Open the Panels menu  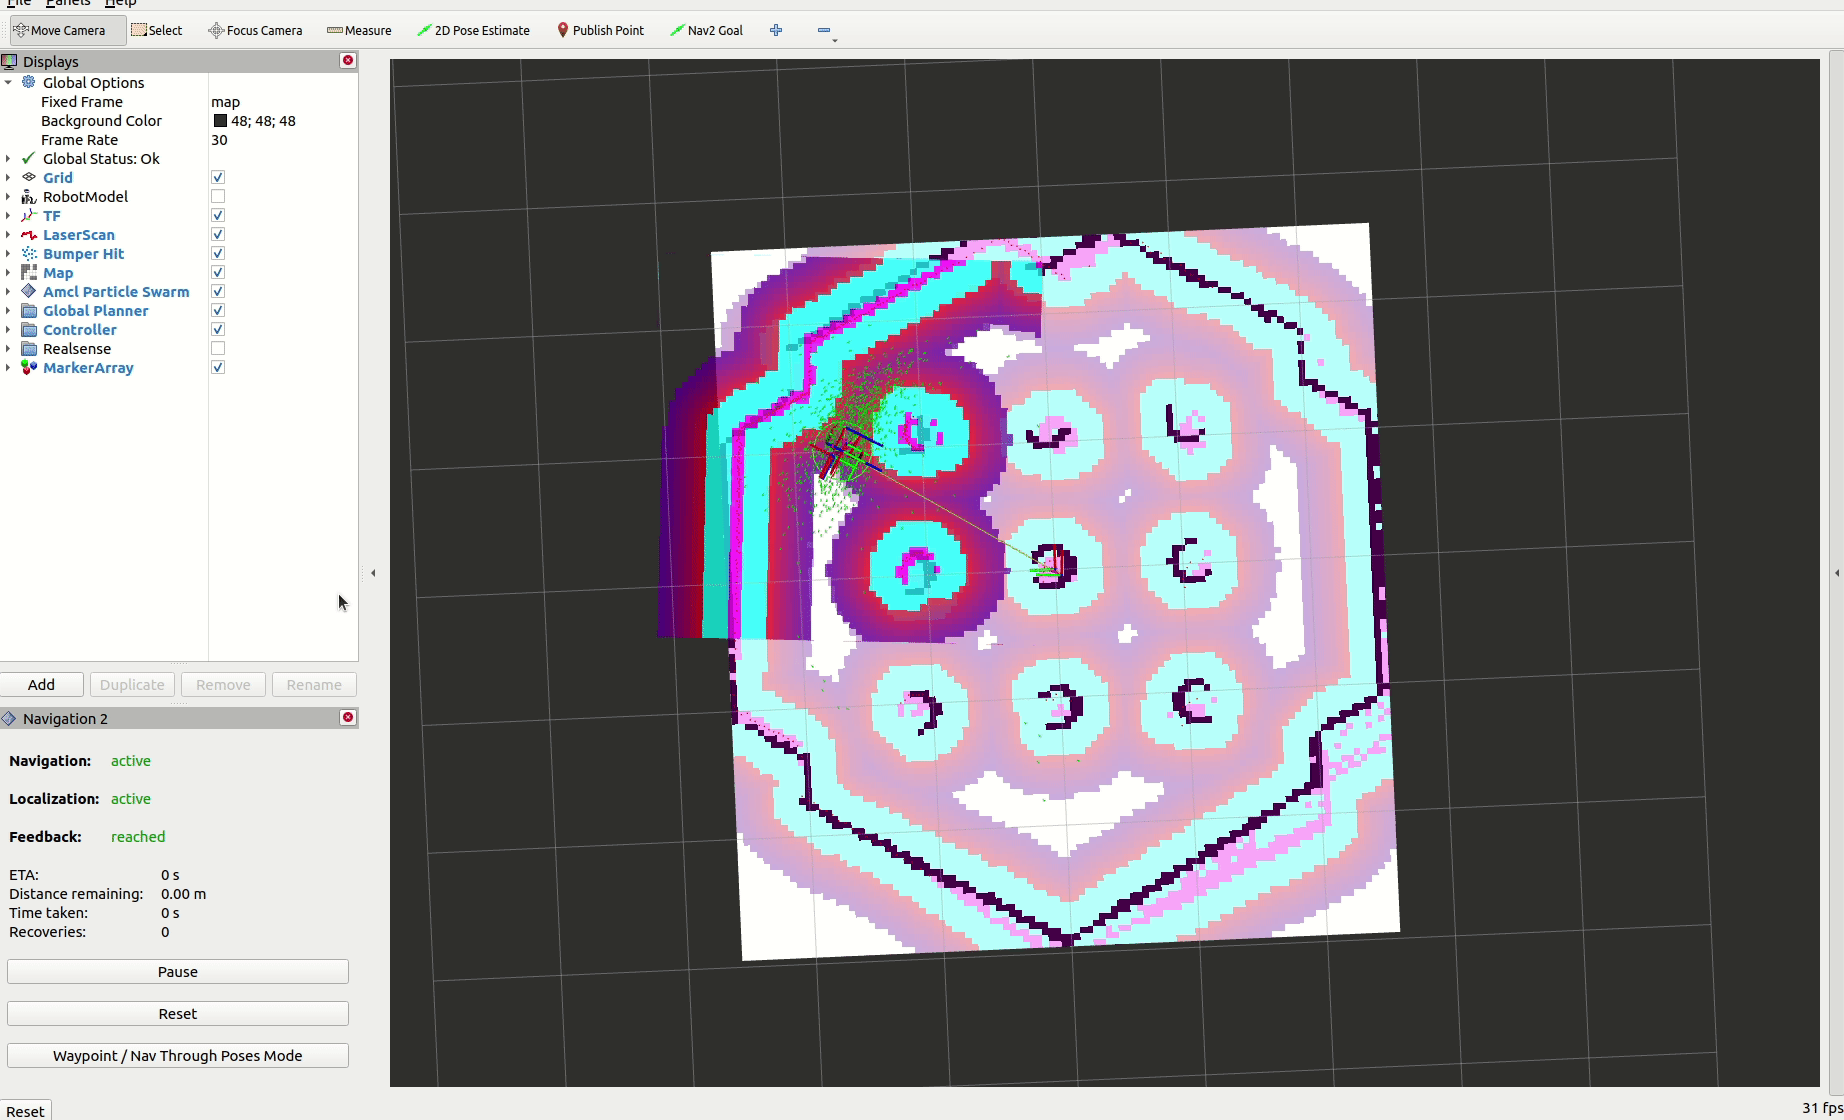(68, 3)
